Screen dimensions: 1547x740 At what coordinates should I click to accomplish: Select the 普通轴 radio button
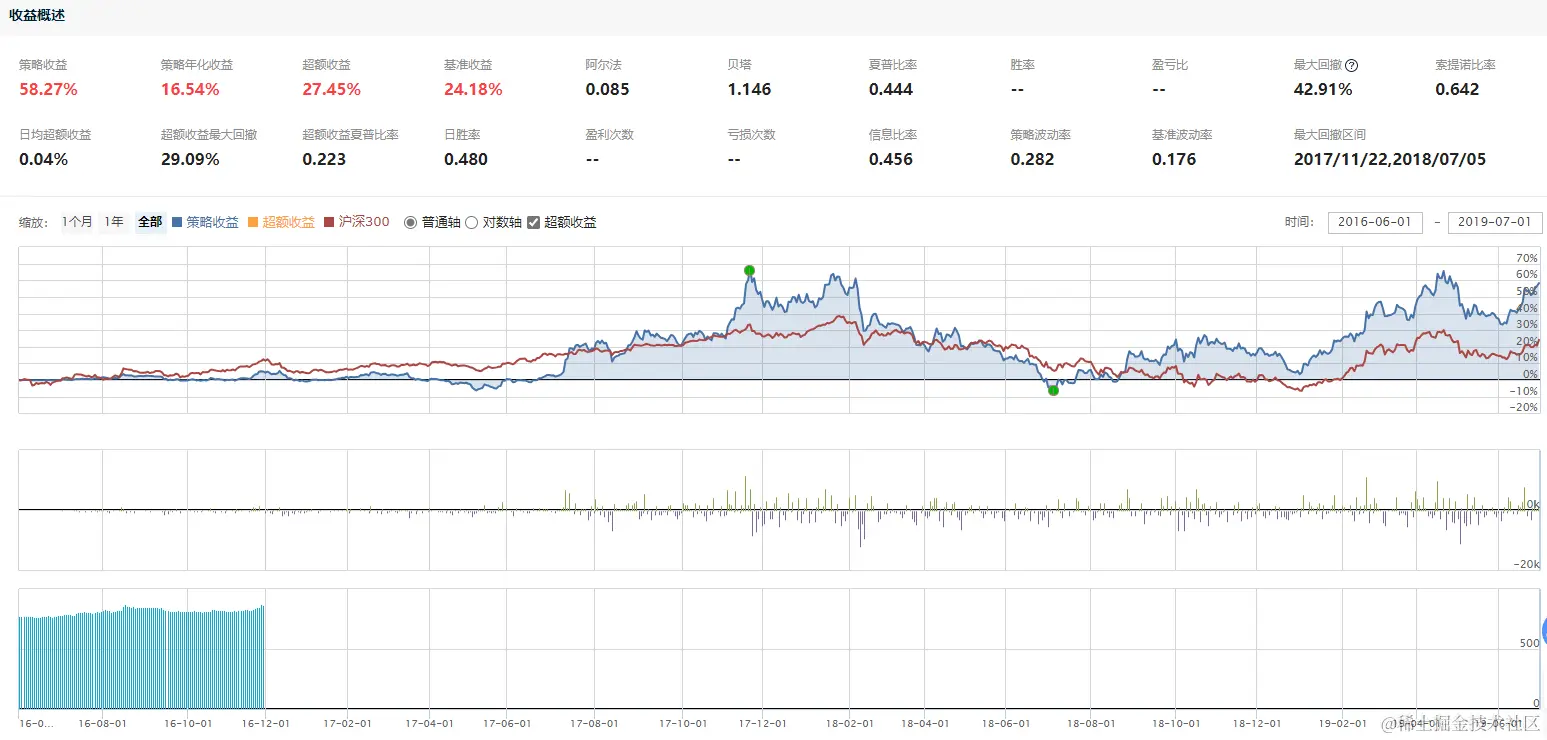coord(410,222)
